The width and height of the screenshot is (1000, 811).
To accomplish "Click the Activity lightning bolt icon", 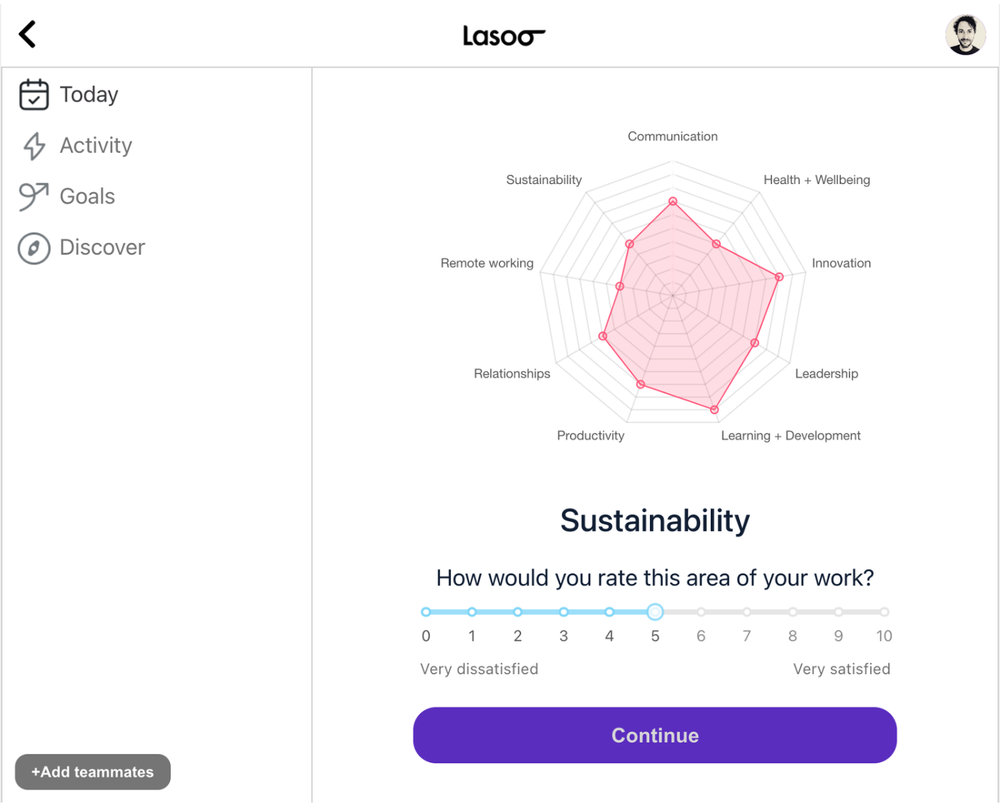I will click(x=34, y=146).
